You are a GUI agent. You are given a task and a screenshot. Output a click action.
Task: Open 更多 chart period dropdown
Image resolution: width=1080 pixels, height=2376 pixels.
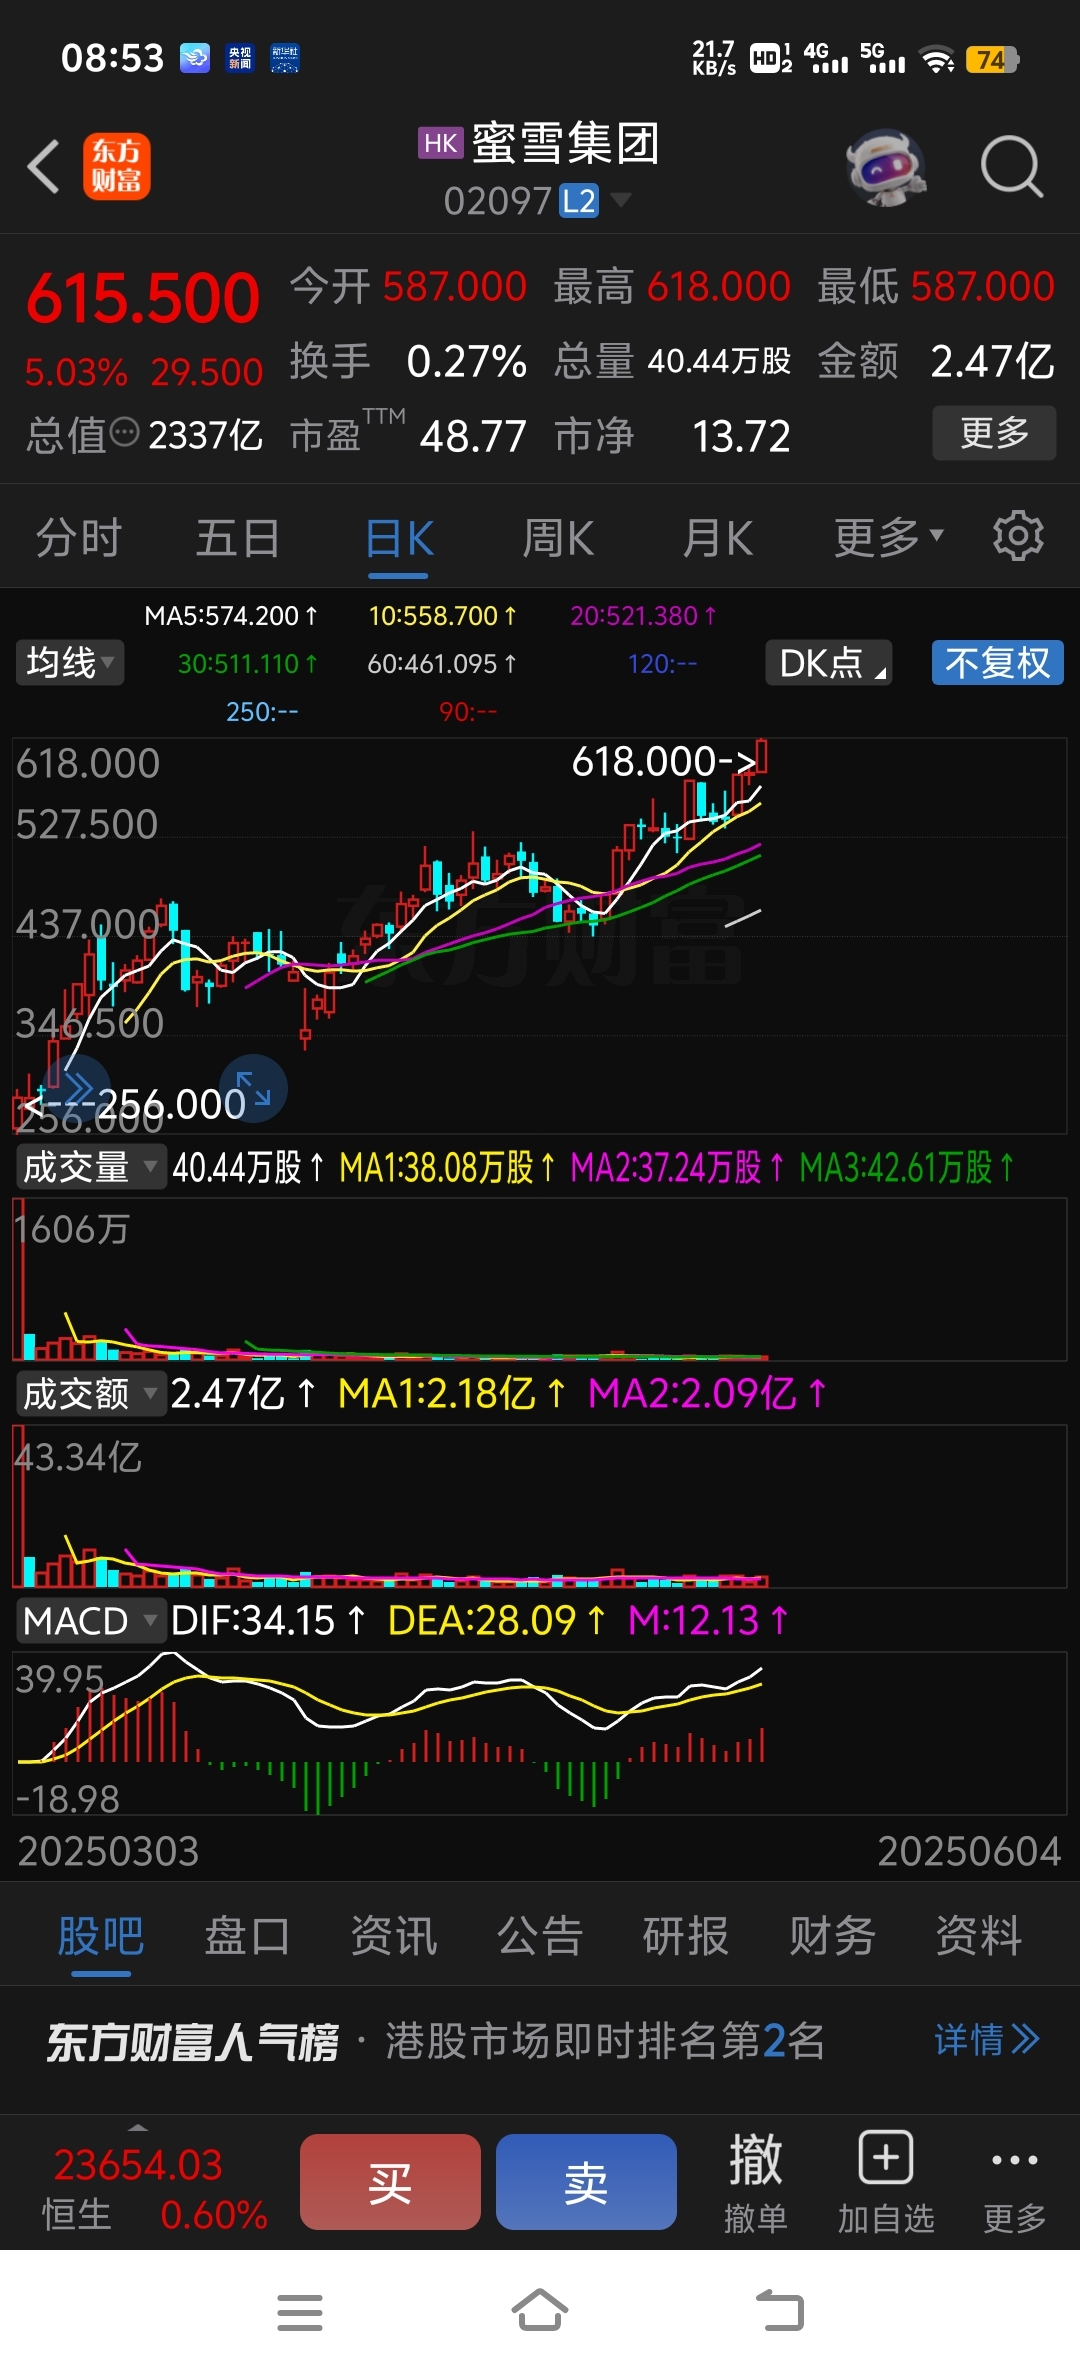pyautogui.click(x=889, y=538)
